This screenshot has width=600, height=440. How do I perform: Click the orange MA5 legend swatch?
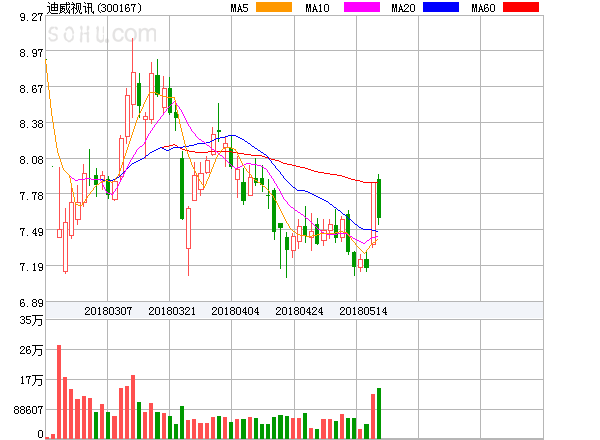[274, 7]
